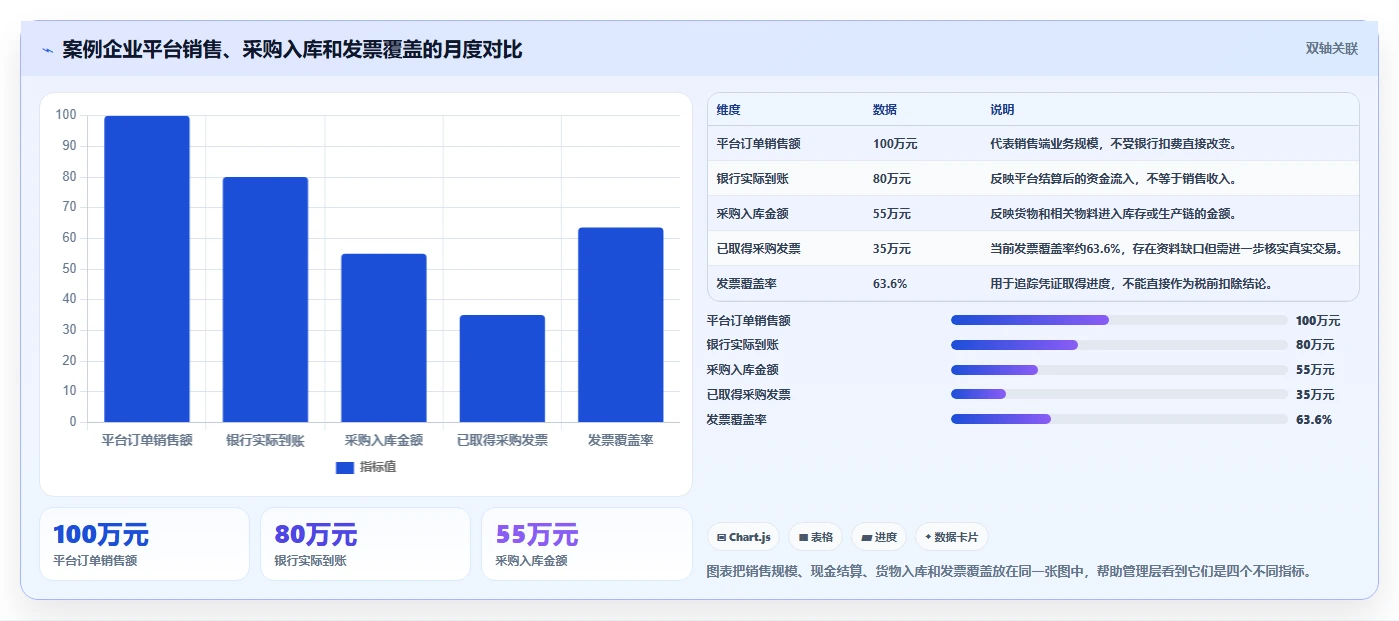Click the description starting 反映货物和相关物料

(x=1114, y=213)
